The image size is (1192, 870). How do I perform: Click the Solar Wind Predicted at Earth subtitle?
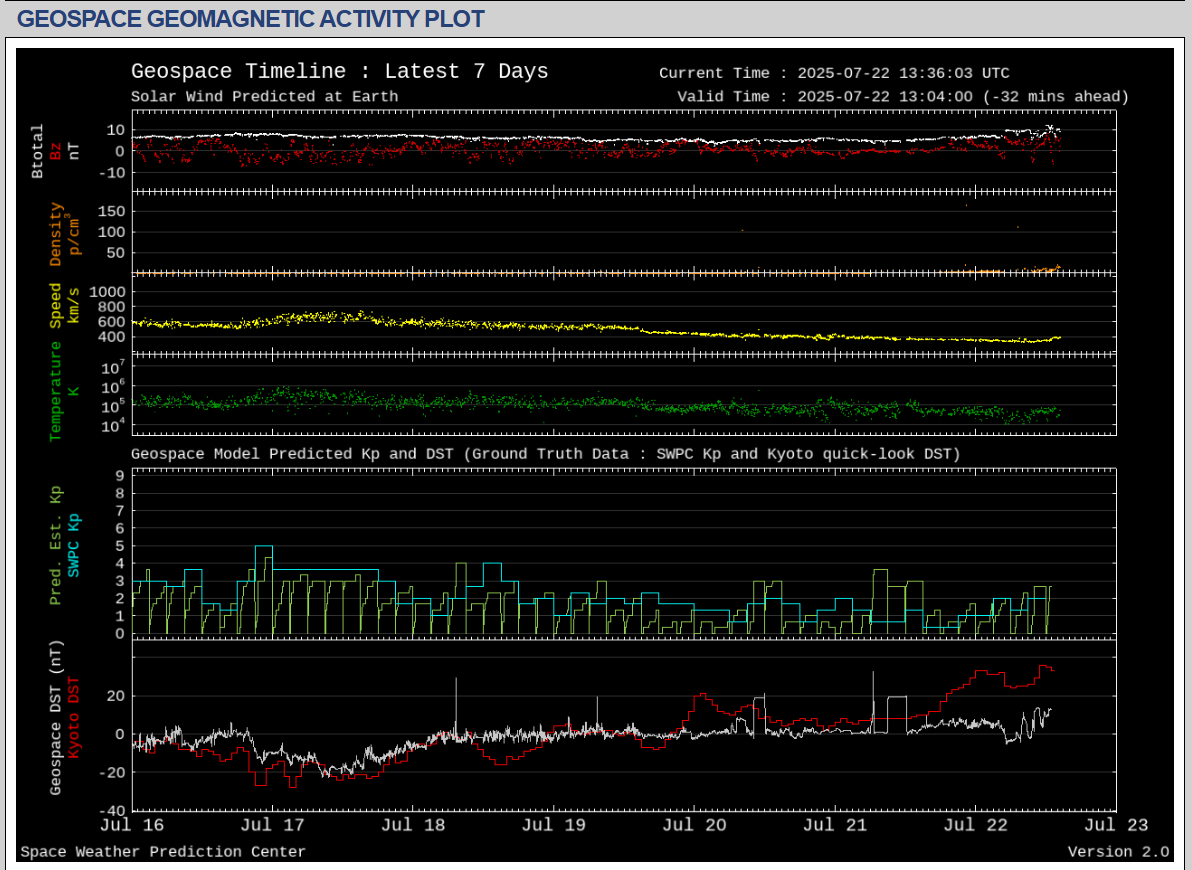click(x=264, y=97)
